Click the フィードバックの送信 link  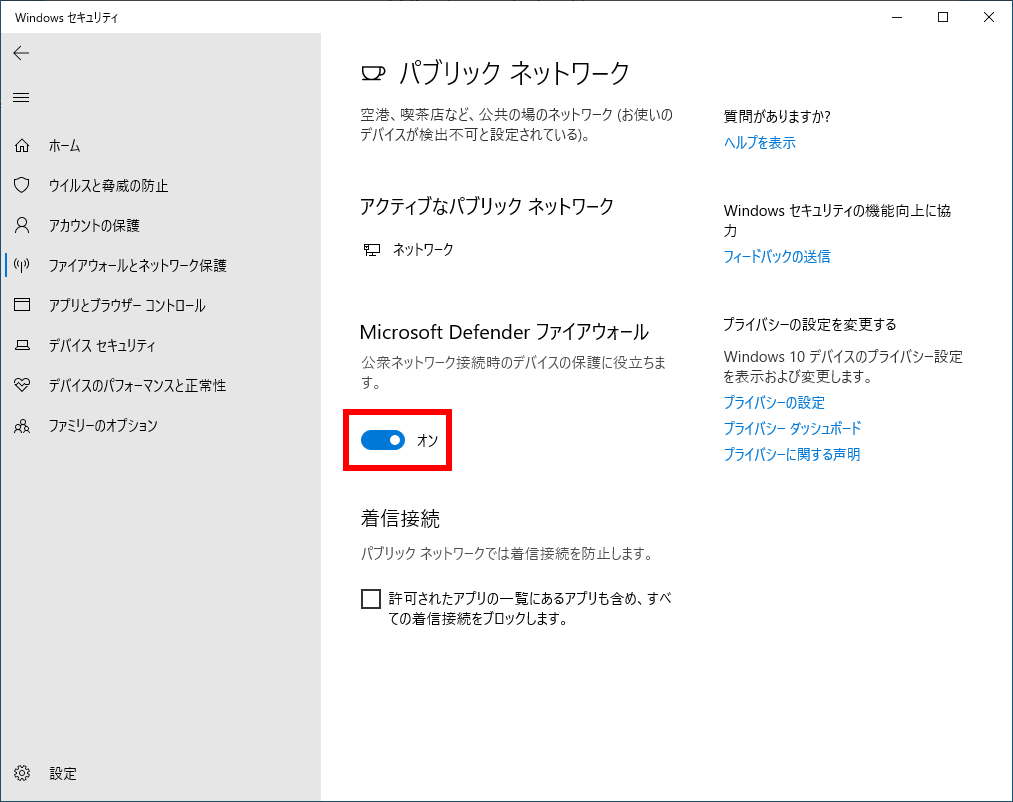coord(777,257)
